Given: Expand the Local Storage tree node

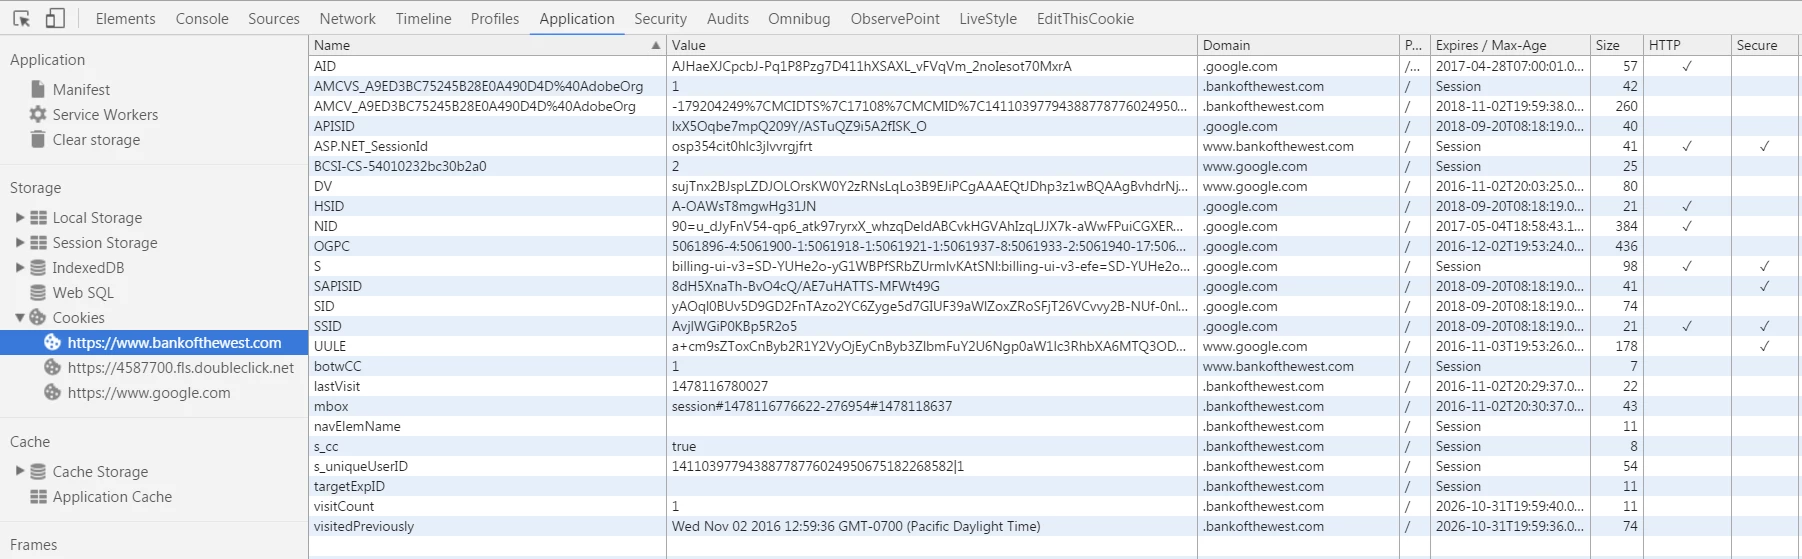Looking at the screenshot, I should click(x=20, y=217).
